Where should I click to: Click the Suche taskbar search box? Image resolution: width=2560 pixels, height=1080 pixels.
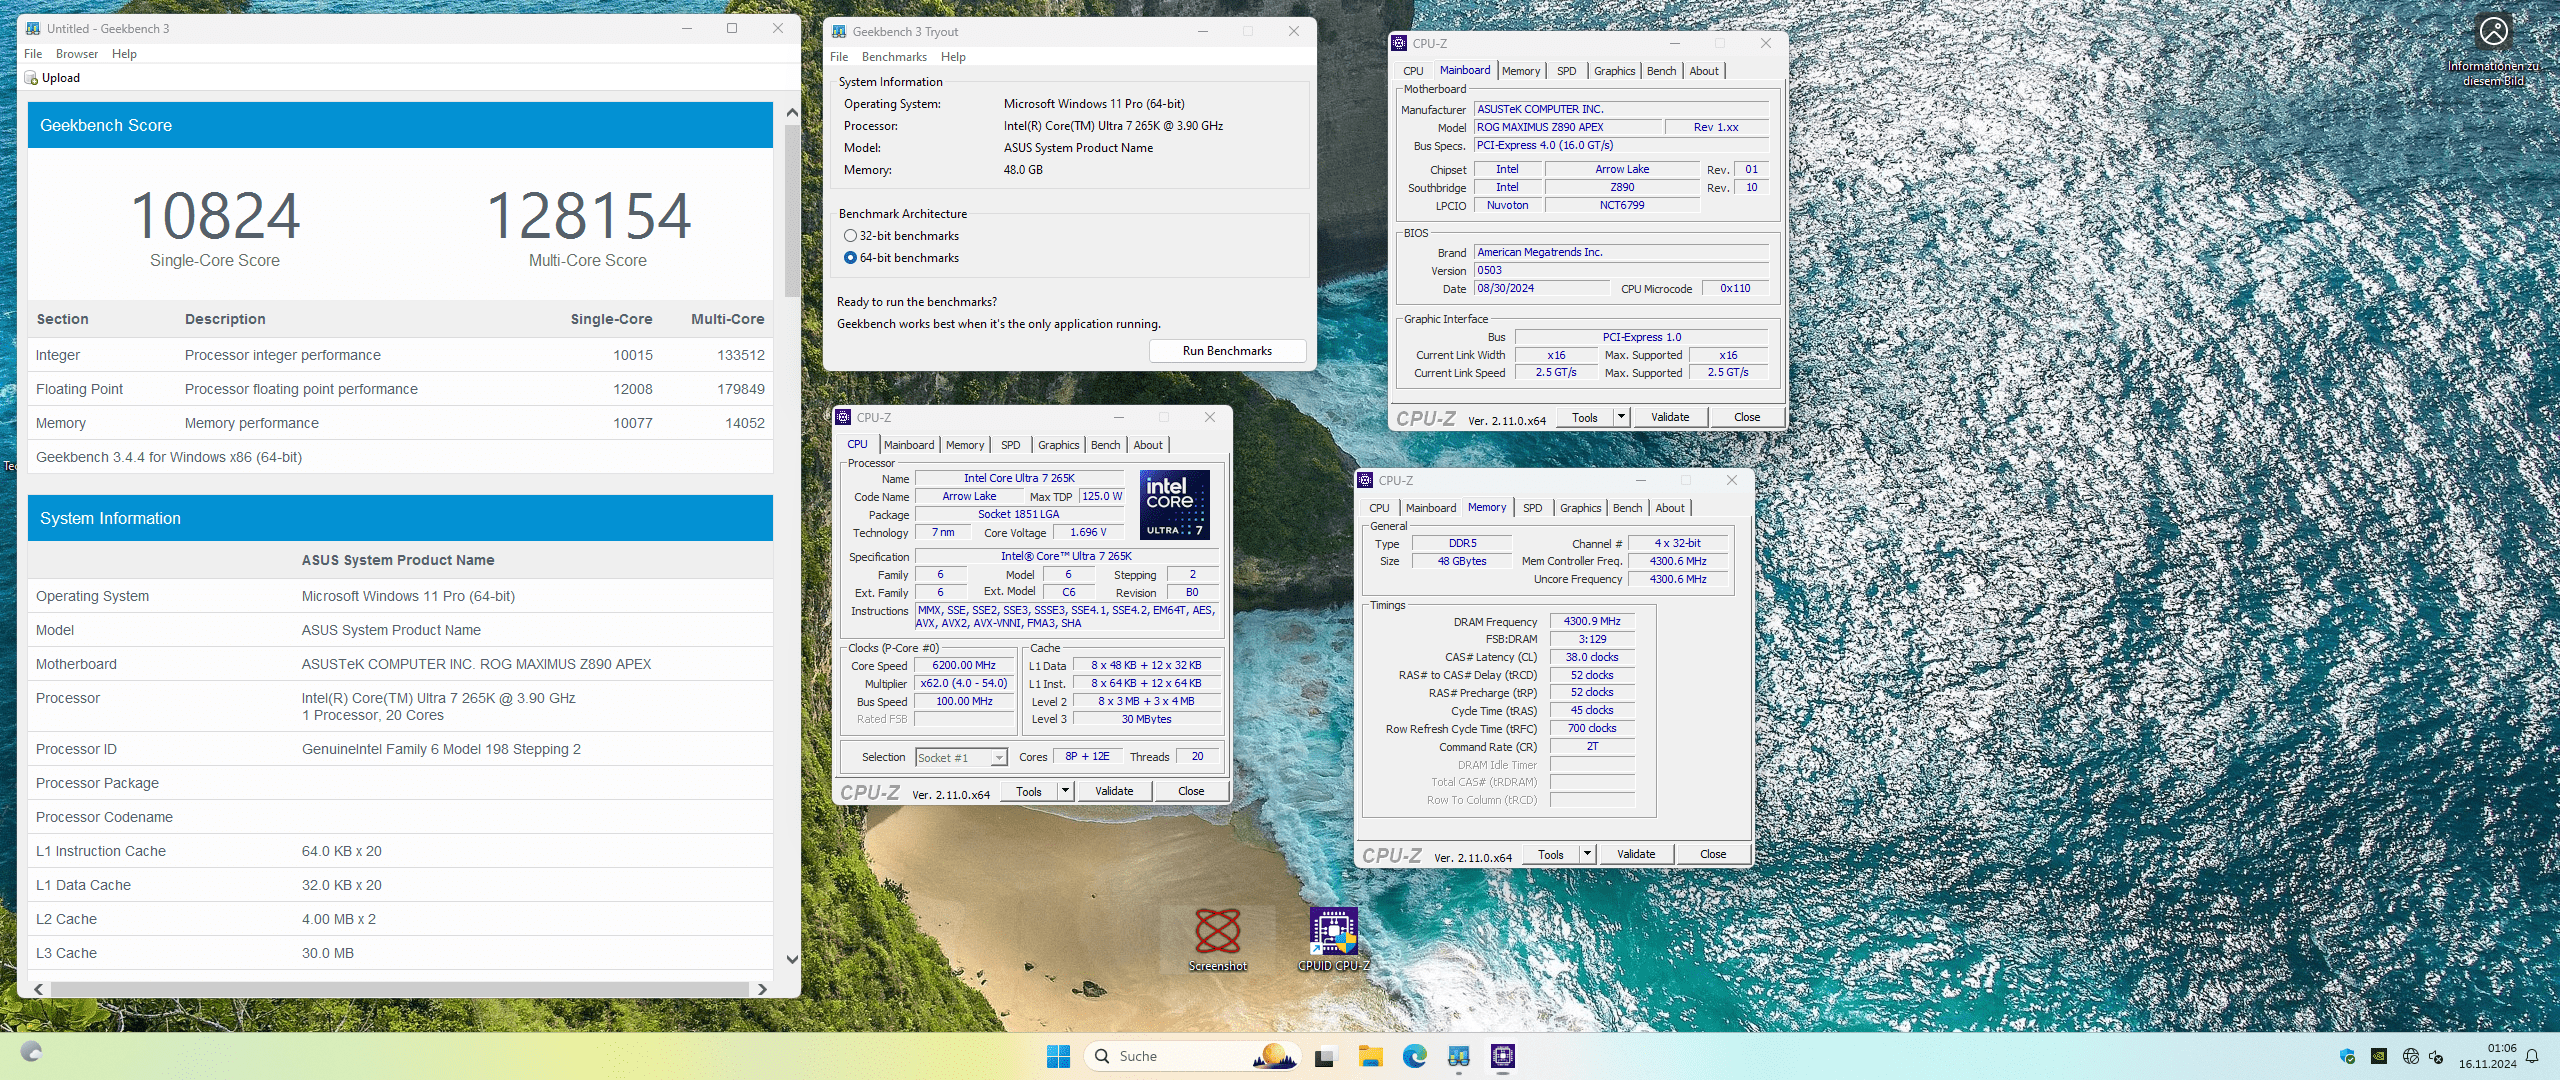(x=1192, y=1056)
